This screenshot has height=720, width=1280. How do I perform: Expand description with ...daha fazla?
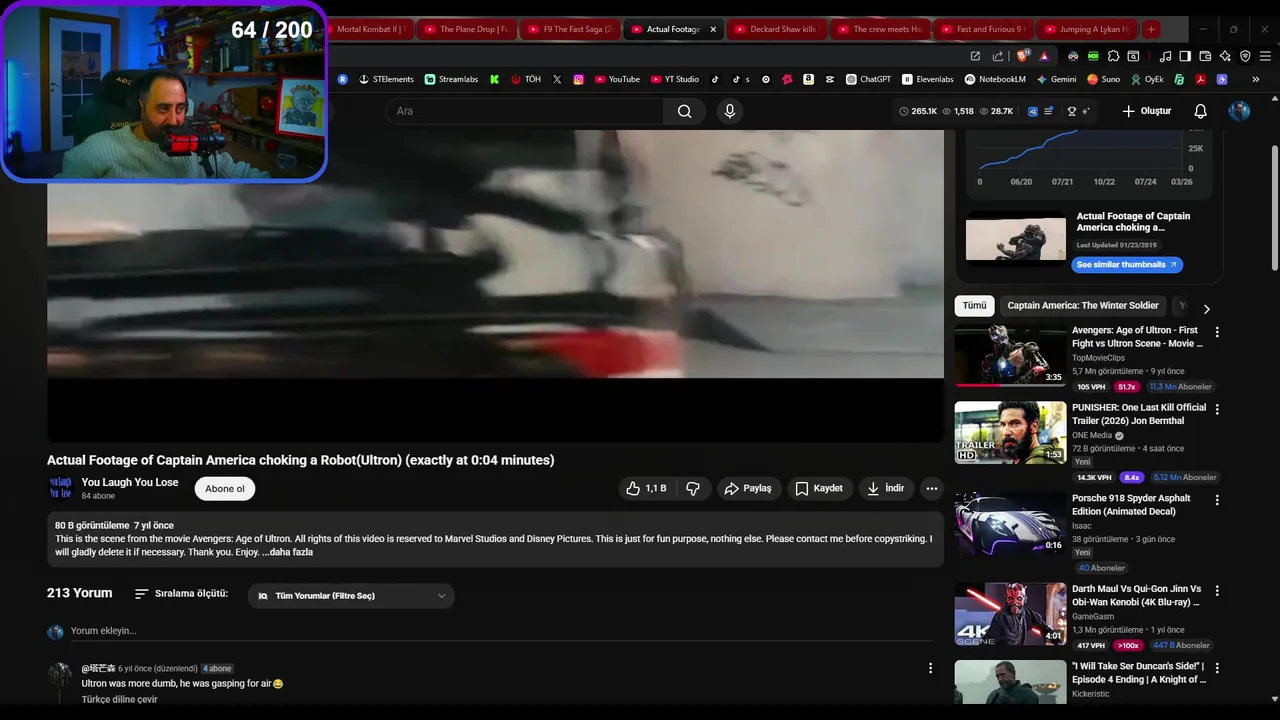tap(288, 552)
